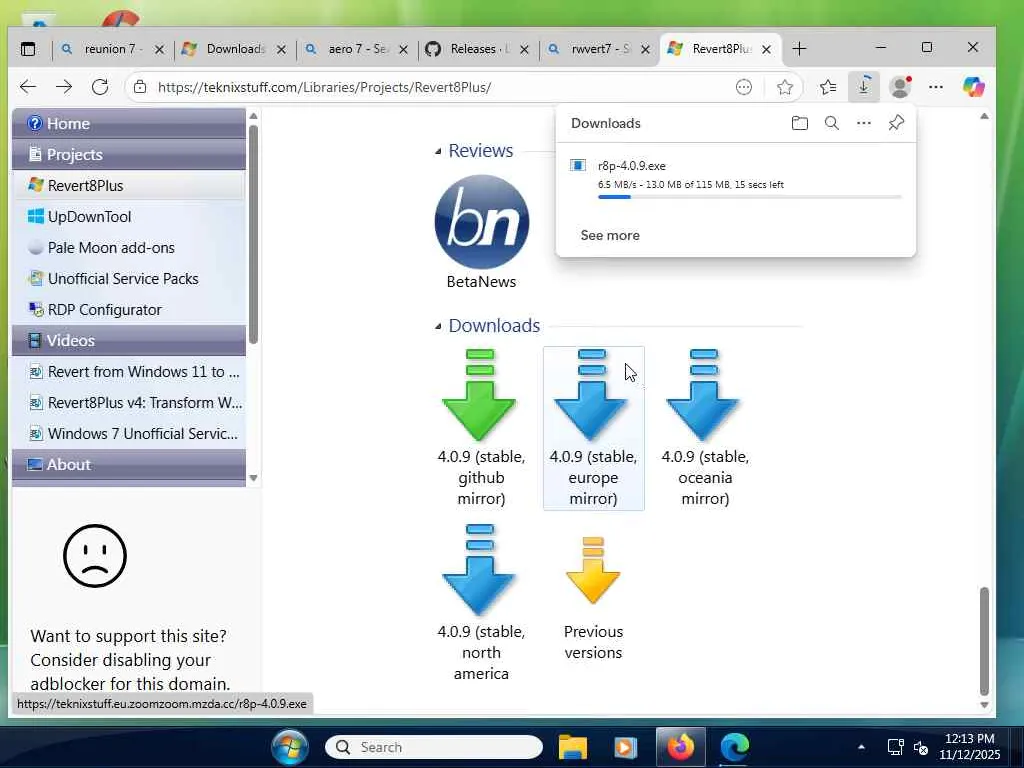The width and height of the screenshot is (1024, 768).
Task: Open Windows Start orb
Action: pyautogui.click(x=290, y=747)
